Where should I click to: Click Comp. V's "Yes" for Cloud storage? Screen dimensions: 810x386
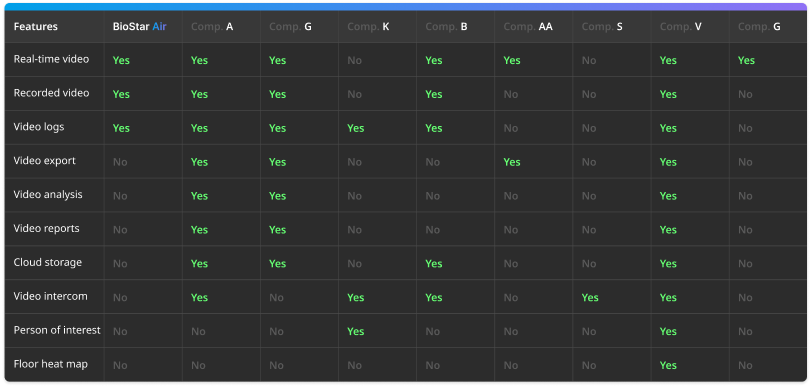668,264
